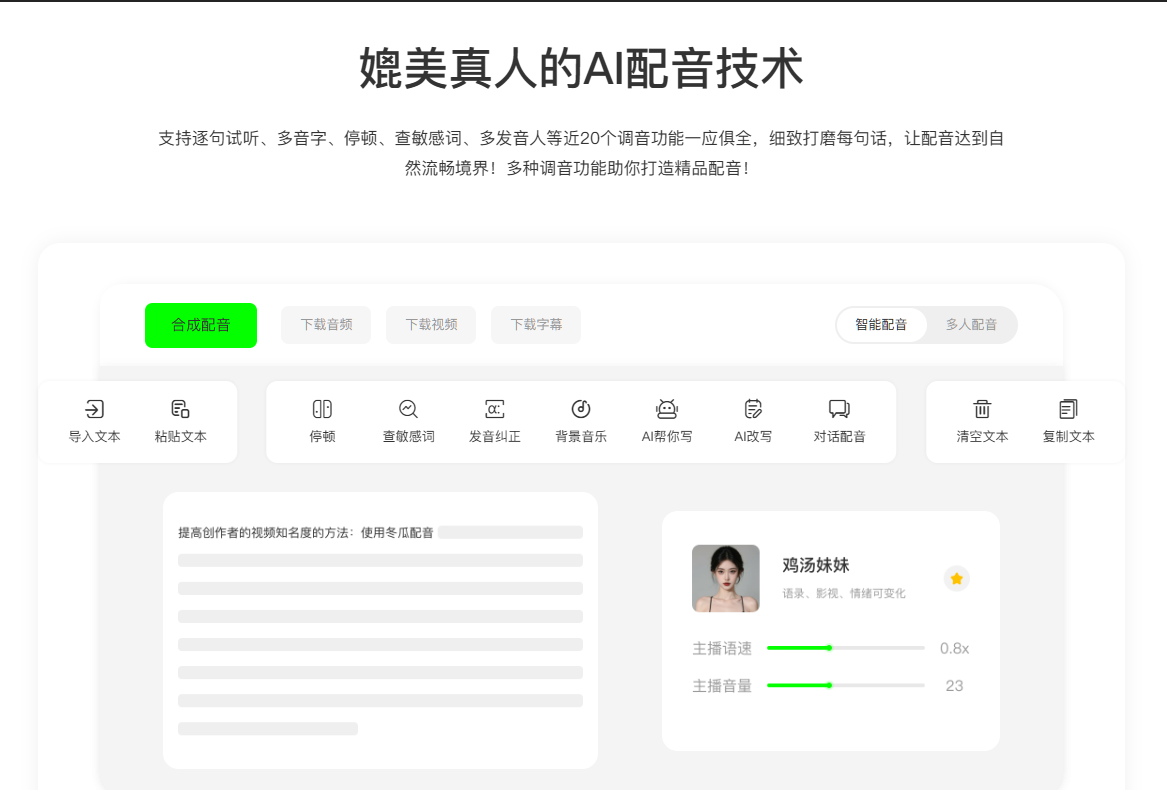Click the volume value 23

pos(954,686)
